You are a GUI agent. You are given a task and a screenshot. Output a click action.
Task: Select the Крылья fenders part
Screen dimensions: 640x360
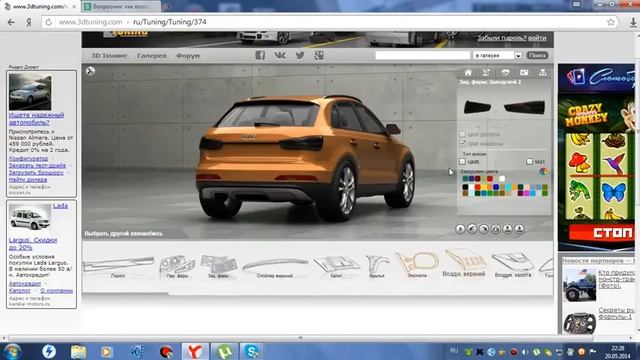tap(377, 266)
